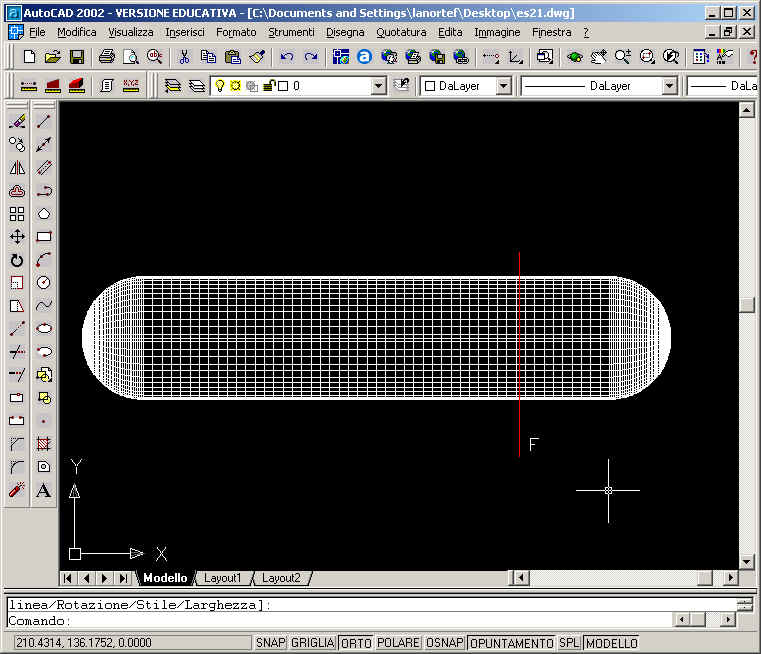The width and height of the screenshot is (761, 654).
Task: Click the Pan realtime hand icon
Action: [599, 57]
